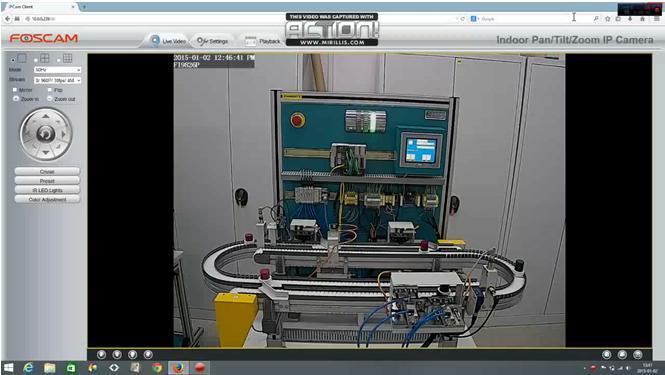Click the Firefox taskbar icon
Screen dimensions: 665x375
pos(178,368)
